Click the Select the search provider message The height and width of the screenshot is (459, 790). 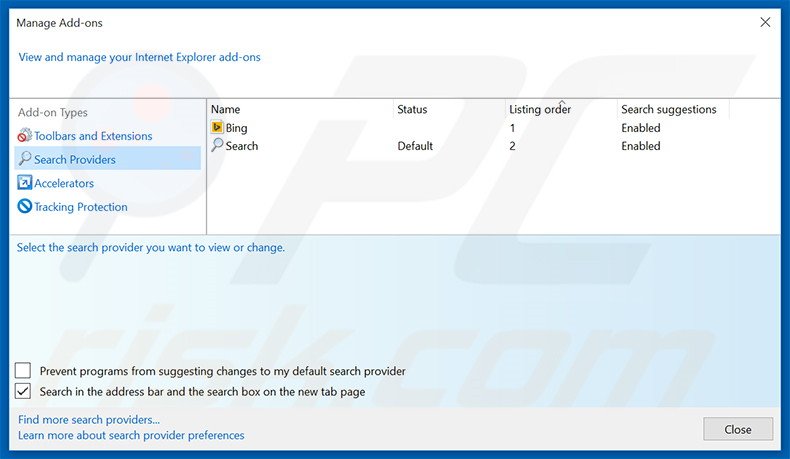click(x=151, y=247)
